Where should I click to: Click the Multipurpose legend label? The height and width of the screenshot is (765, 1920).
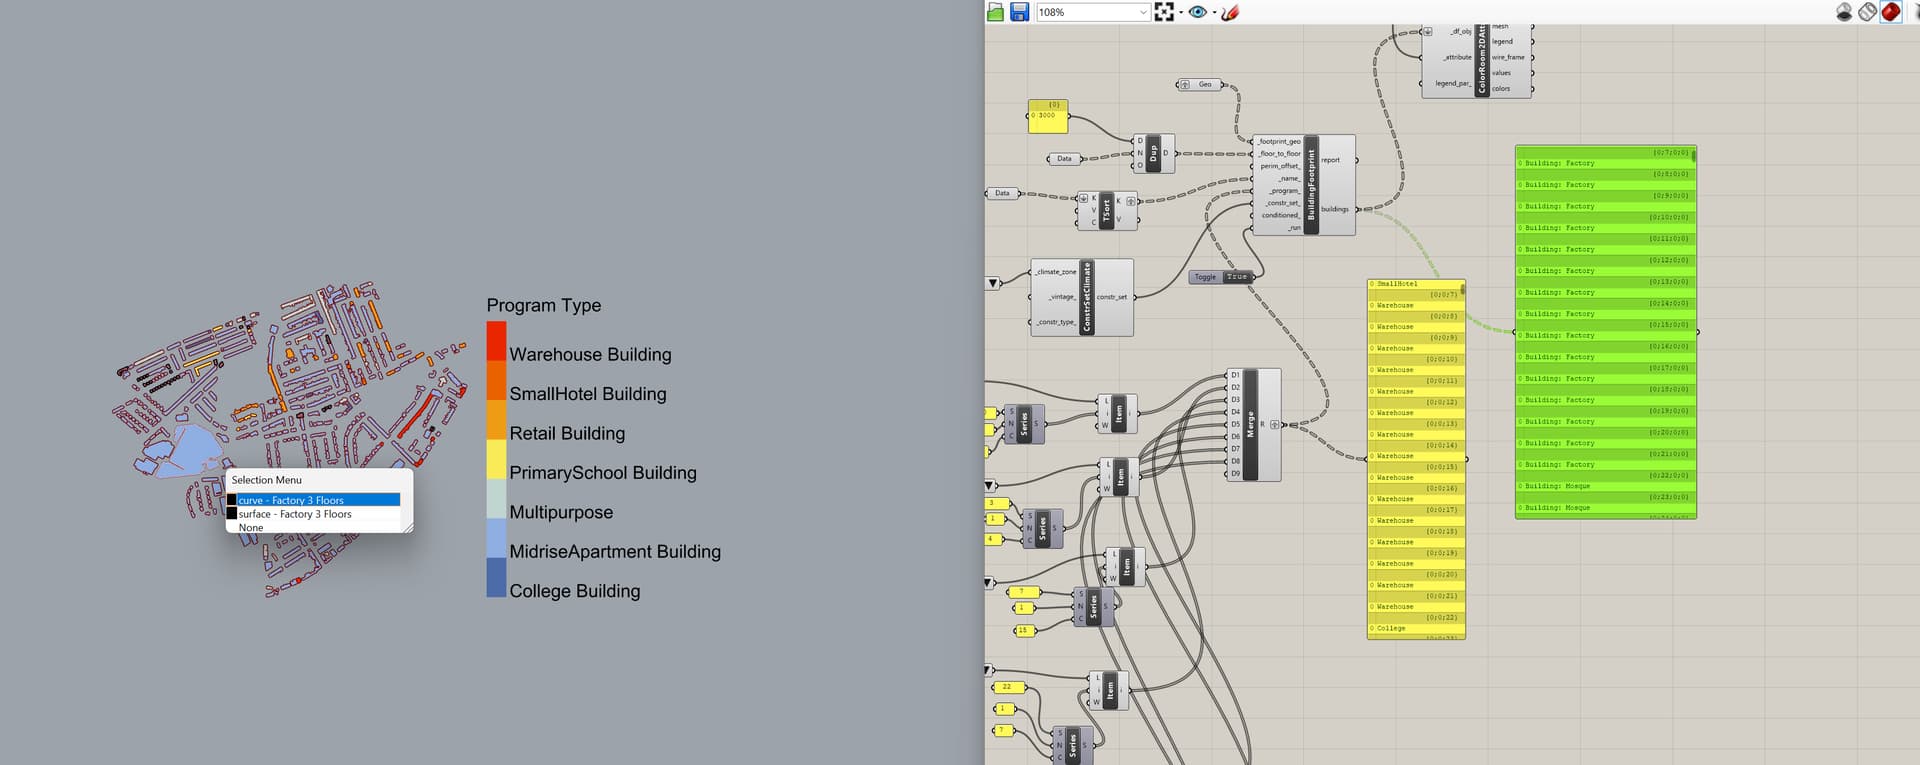[561, 512]
